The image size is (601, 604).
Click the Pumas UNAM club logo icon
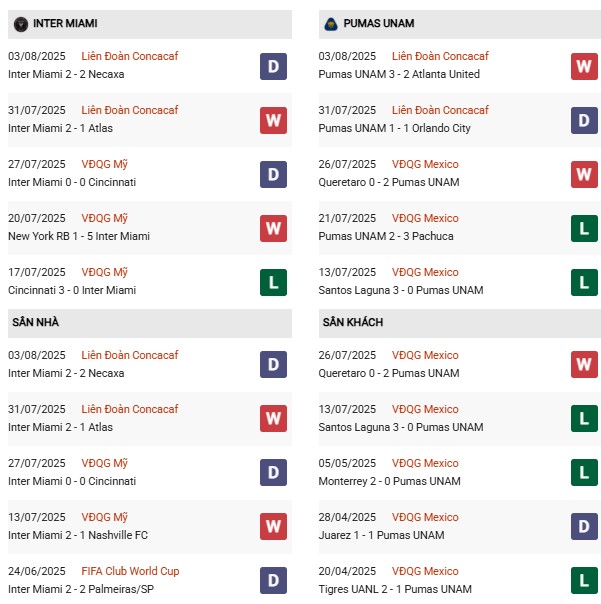(331, 23)
